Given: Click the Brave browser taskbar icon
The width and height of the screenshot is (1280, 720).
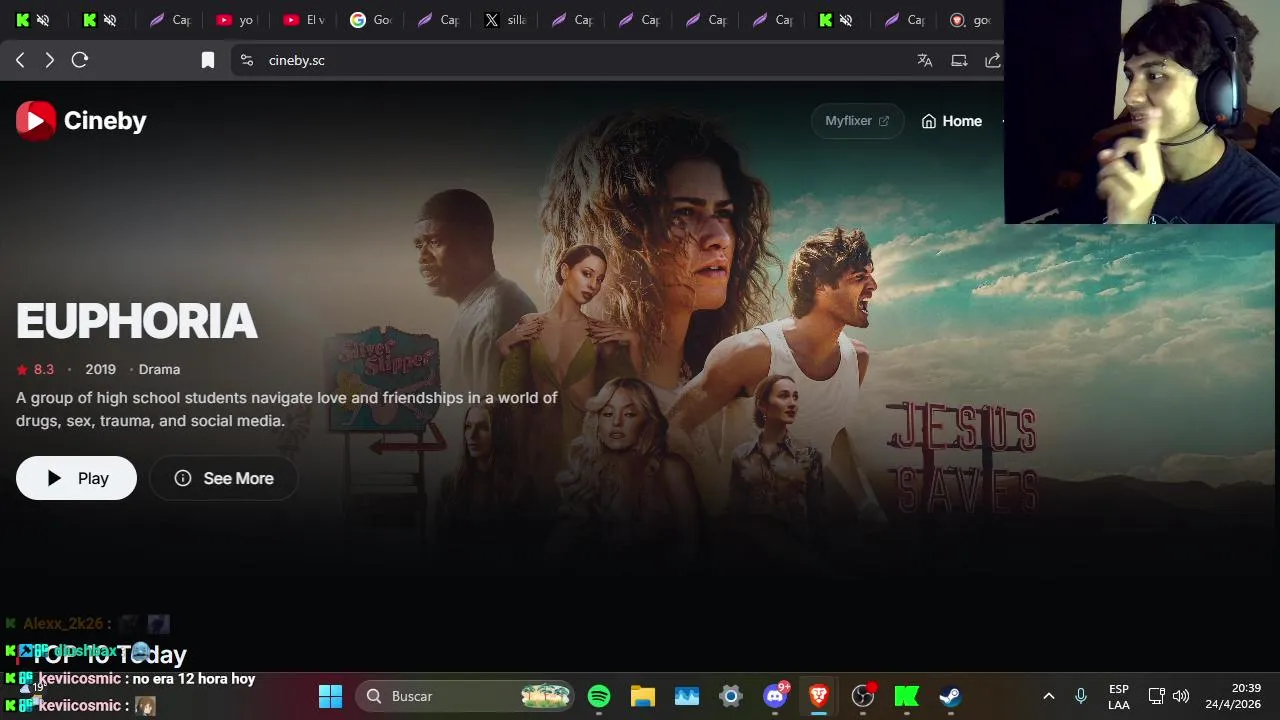Looking at the screenshot, I should click(819, 696).
